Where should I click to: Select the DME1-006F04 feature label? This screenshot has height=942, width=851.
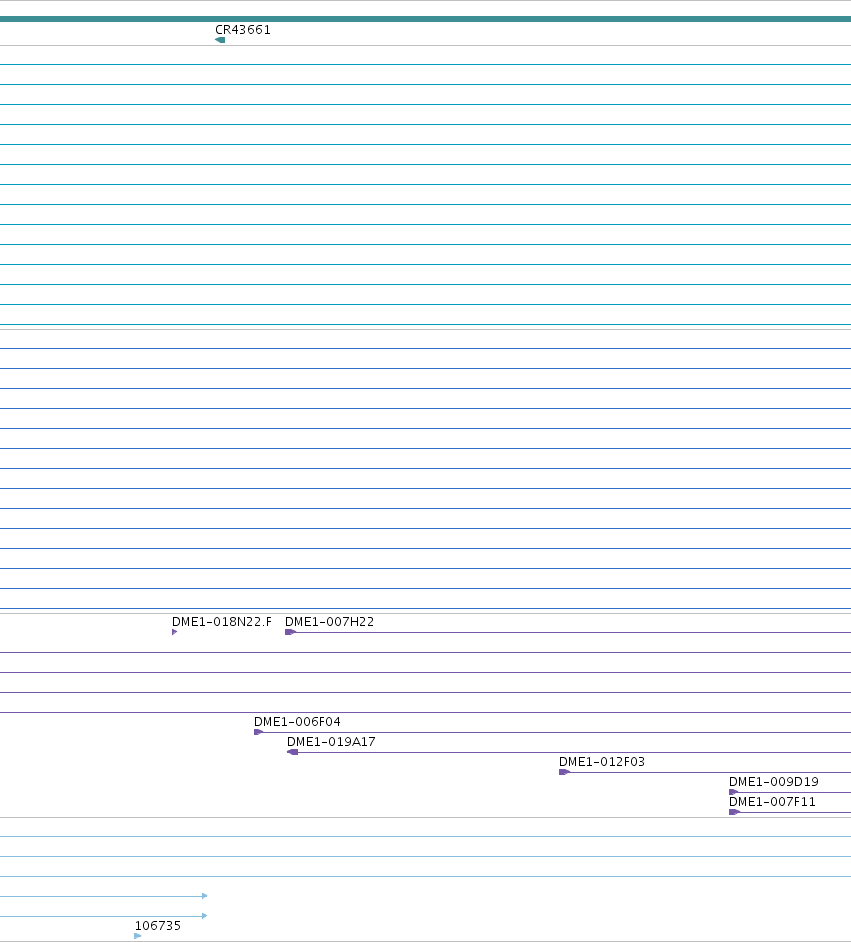click(297, 722)
